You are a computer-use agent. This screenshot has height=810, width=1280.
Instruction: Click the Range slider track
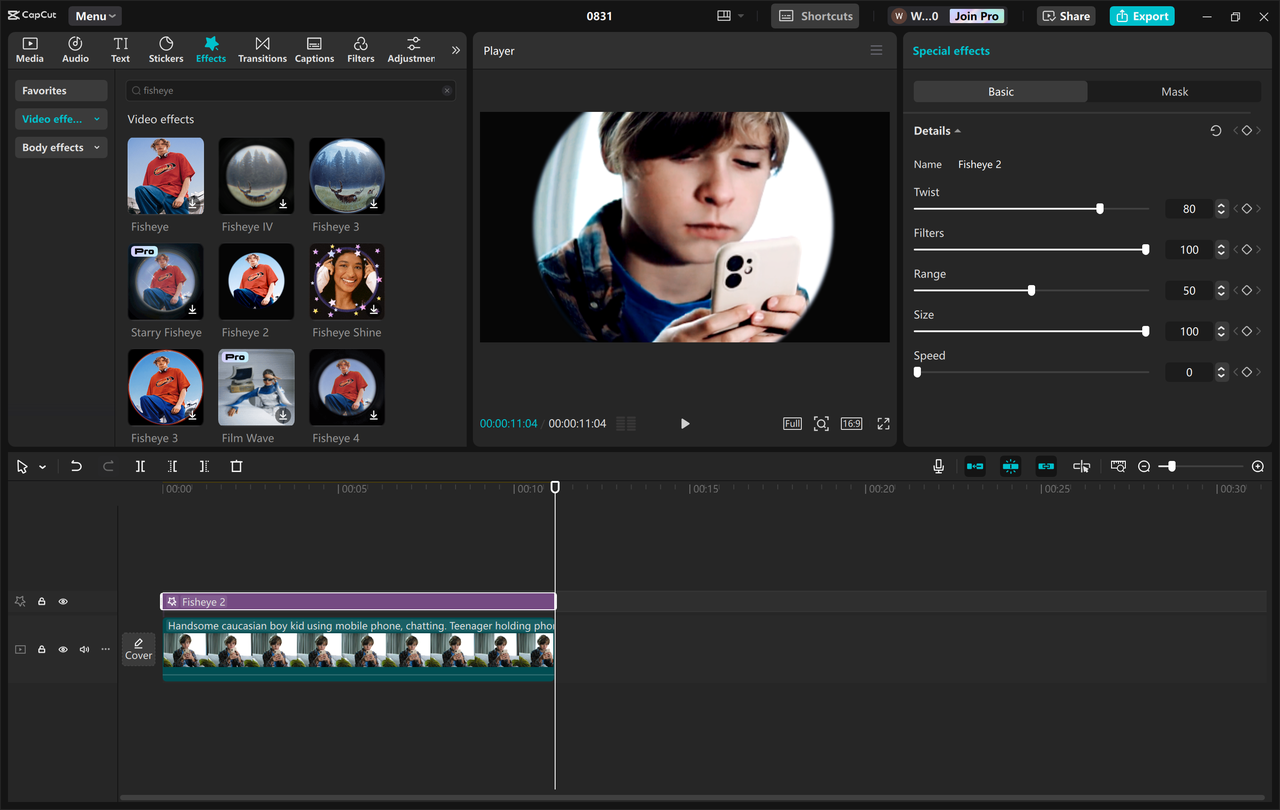pos(1031,291)
